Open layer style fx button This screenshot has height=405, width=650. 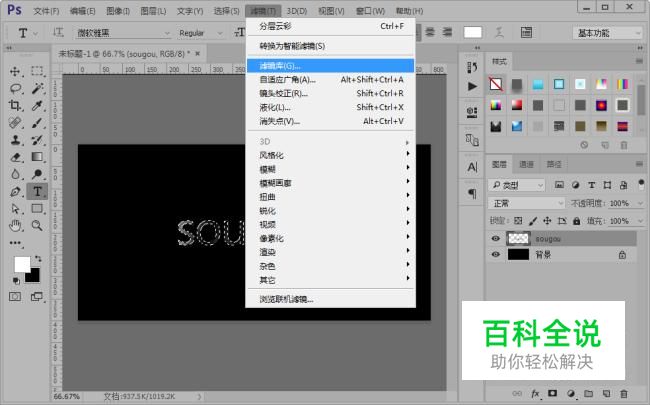tap(535, 393)
